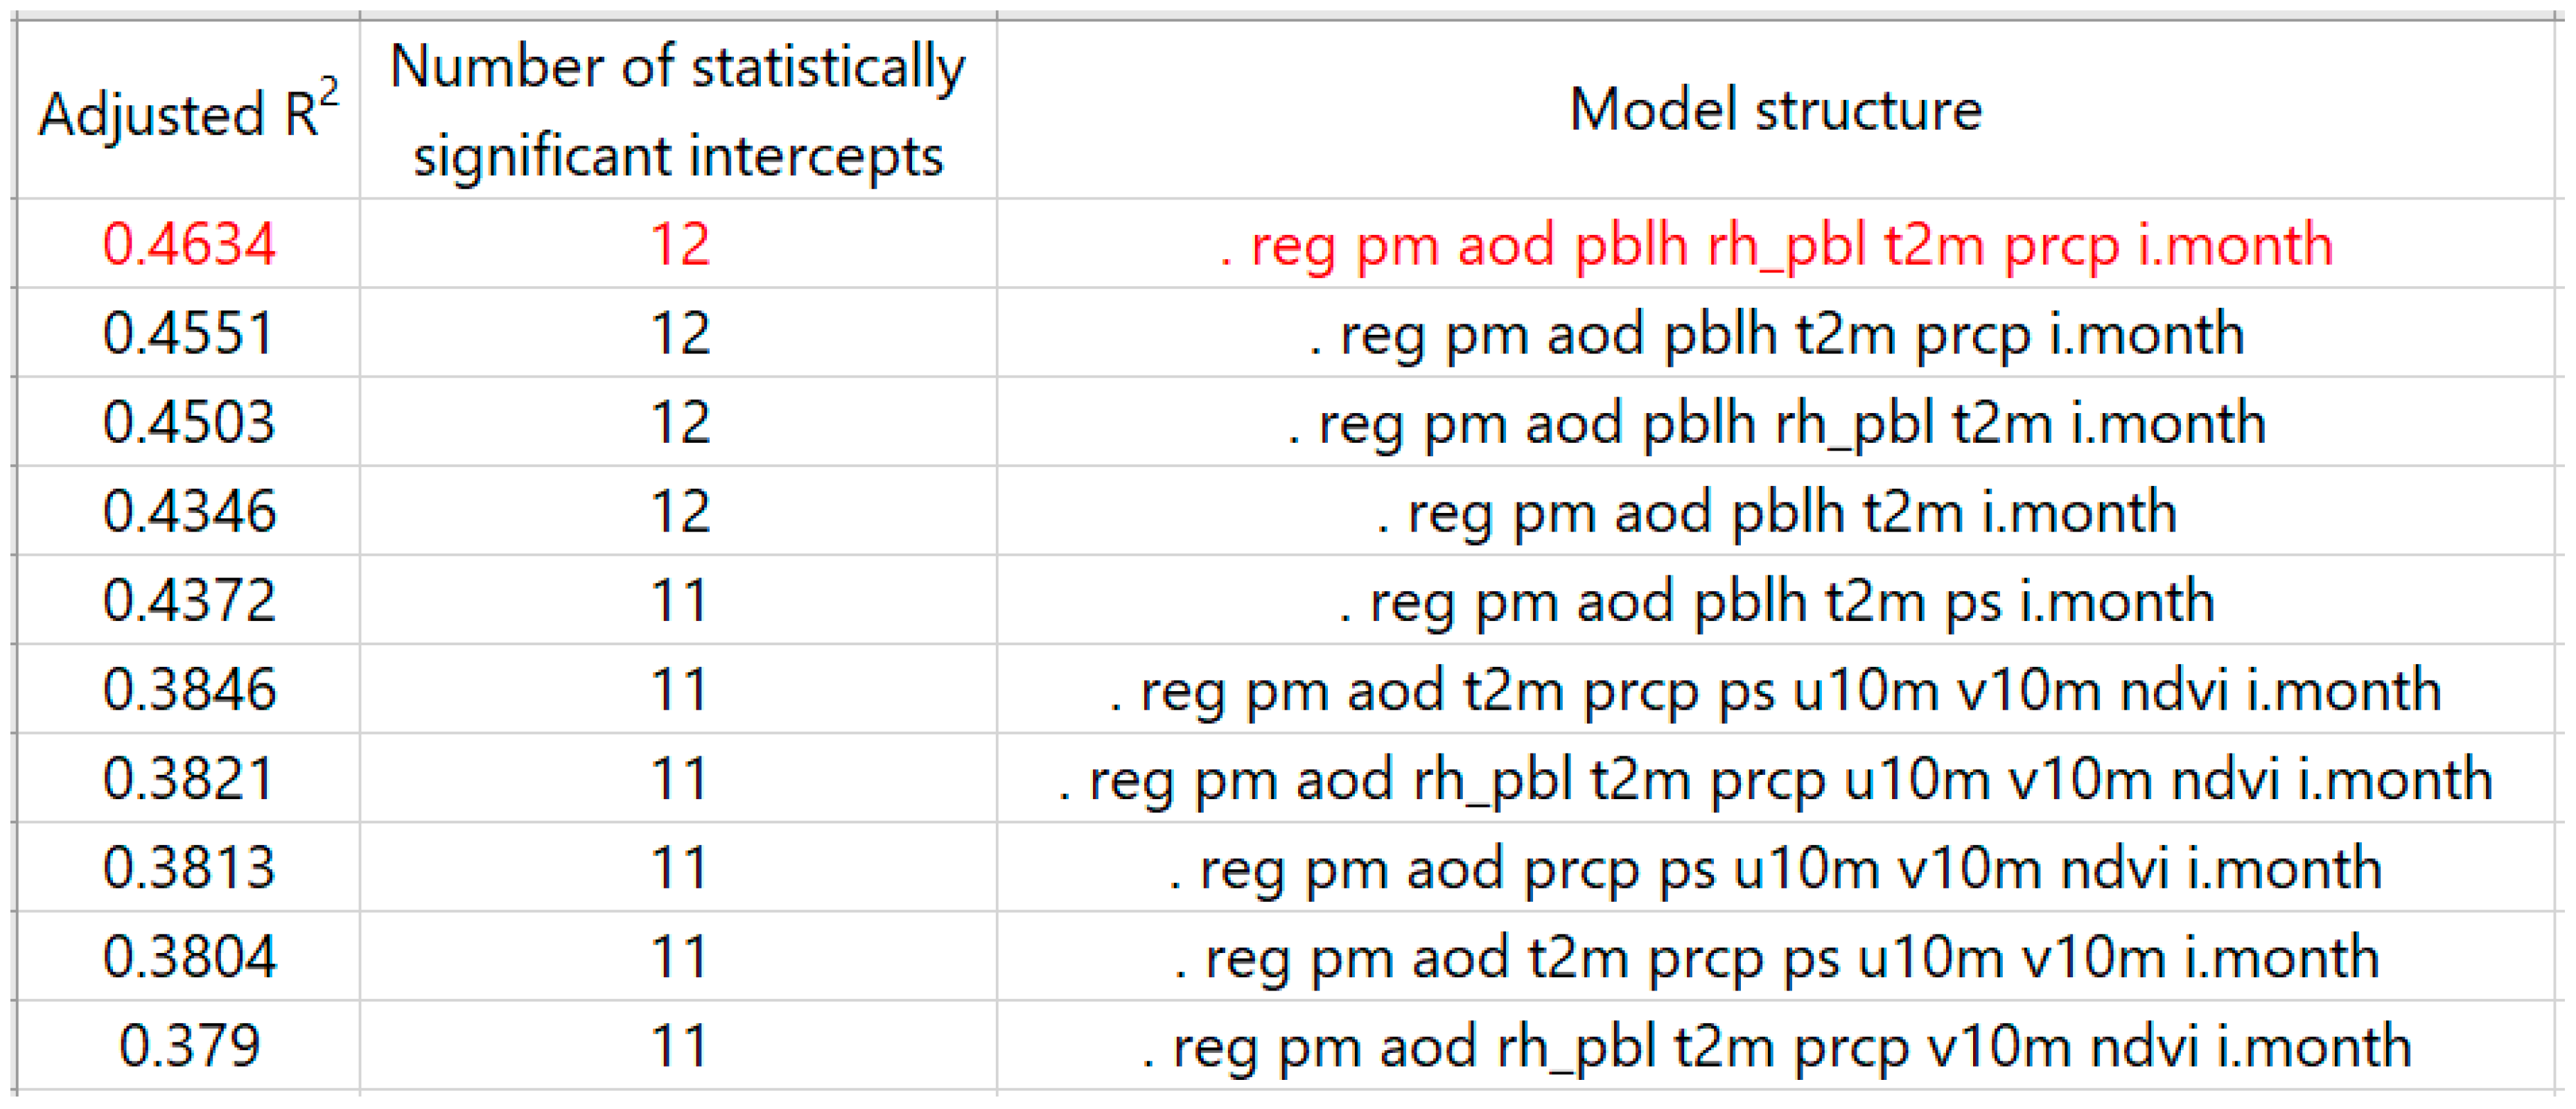This screenshot has width=2576, height=1109.
Task: Click the red model structure text
Action: 1775,244
